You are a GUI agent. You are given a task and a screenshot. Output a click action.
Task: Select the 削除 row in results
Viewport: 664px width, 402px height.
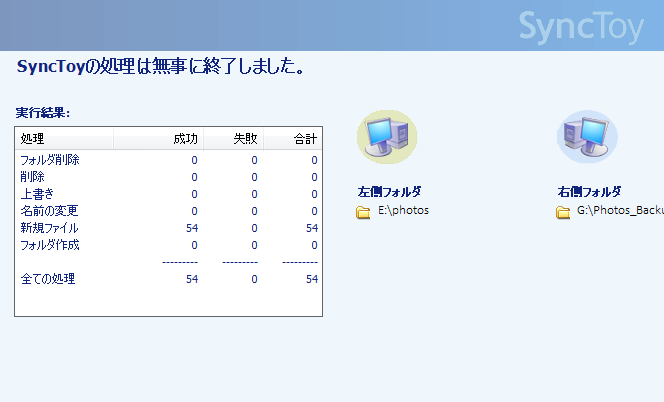click(x=169, y=177)
